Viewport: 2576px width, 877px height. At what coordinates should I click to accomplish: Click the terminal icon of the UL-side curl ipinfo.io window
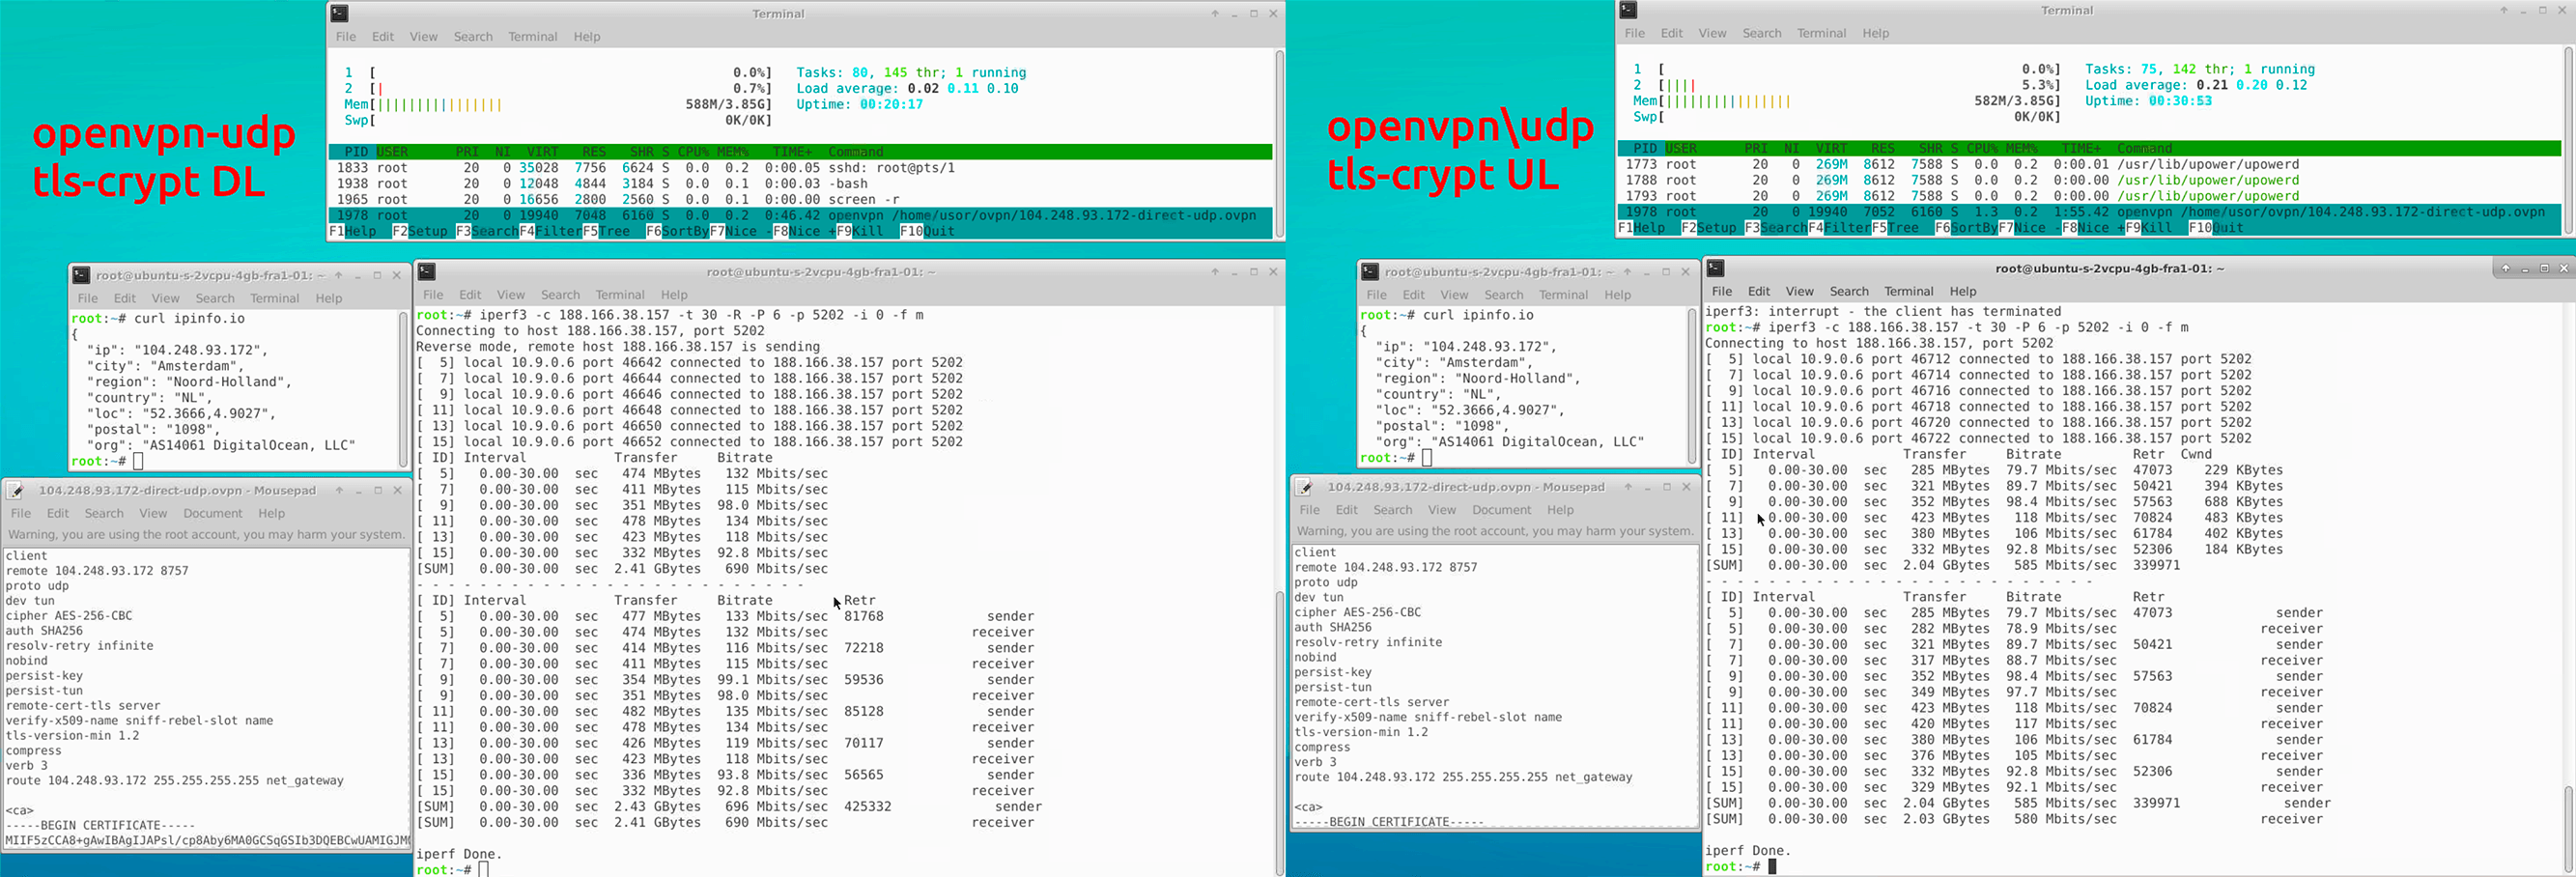coord(1371,272)
